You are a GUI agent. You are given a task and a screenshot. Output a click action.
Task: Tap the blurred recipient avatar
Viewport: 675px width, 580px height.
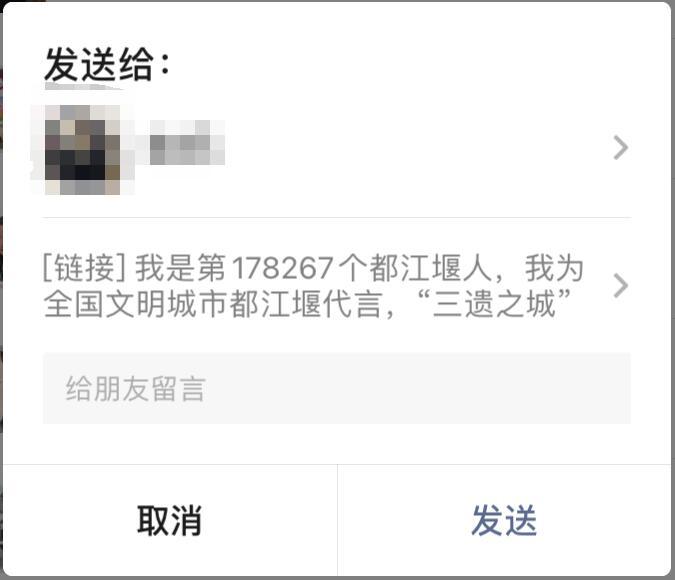pyautogui.click(x=82, y=149)
